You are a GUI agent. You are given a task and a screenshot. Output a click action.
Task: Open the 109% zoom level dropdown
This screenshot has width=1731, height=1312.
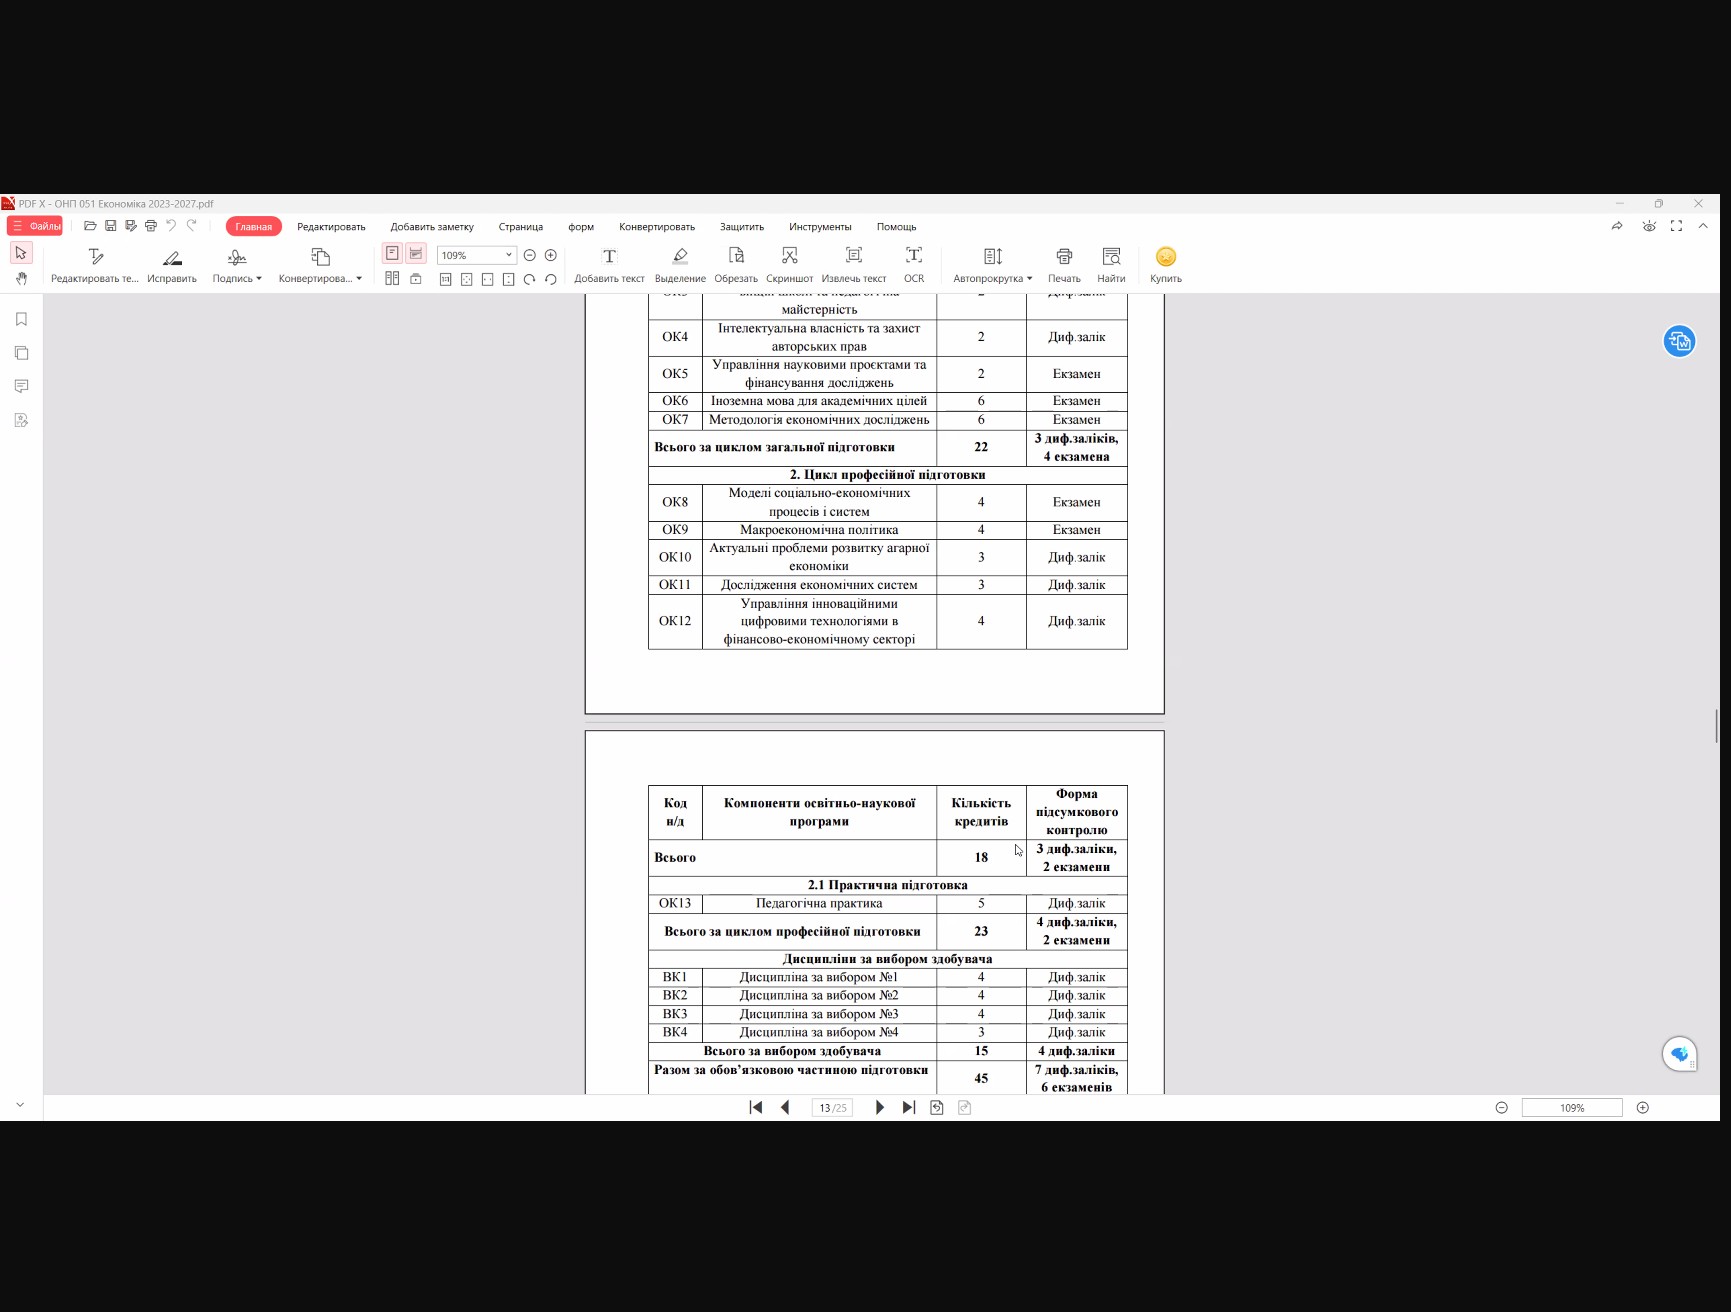508,255
